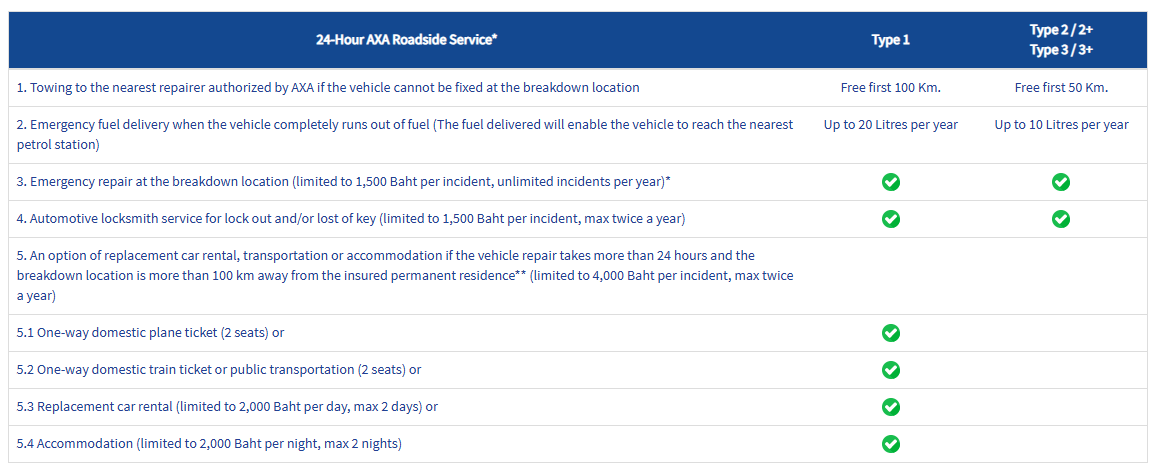Click the 24-Hour AXA Roadside Service heading
The width and height of the screenshot is (1153, 472).
coord(407,41)
